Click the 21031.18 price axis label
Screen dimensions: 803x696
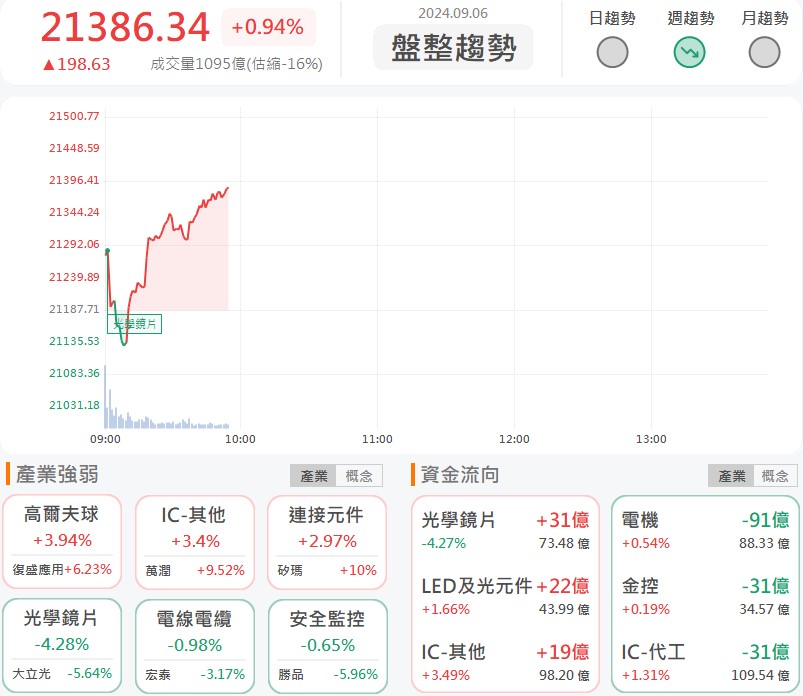[74, 405]
